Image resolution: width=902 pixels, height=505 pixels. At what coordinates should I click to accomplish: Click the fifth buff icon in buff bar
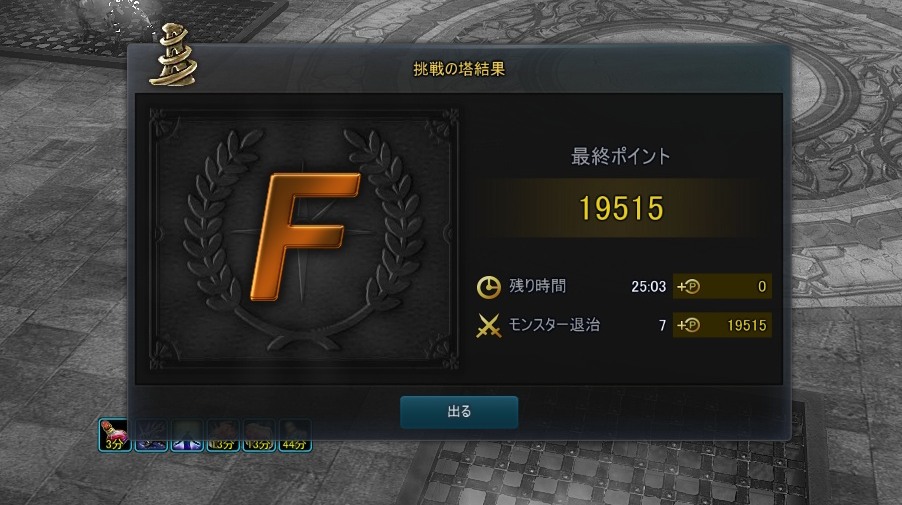click(x=259, y=435)
